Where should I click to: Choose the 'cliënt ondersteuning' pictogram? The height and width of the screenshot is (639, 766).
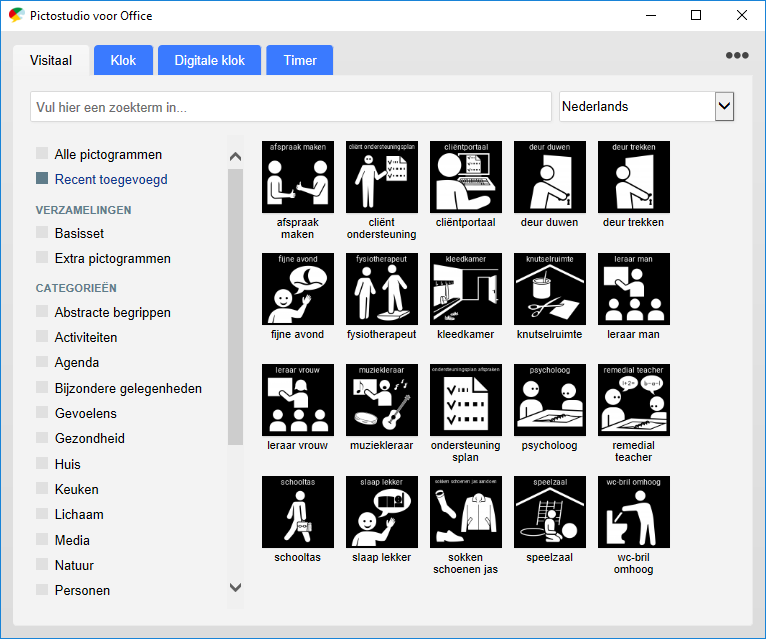click(x=382, y=177)
